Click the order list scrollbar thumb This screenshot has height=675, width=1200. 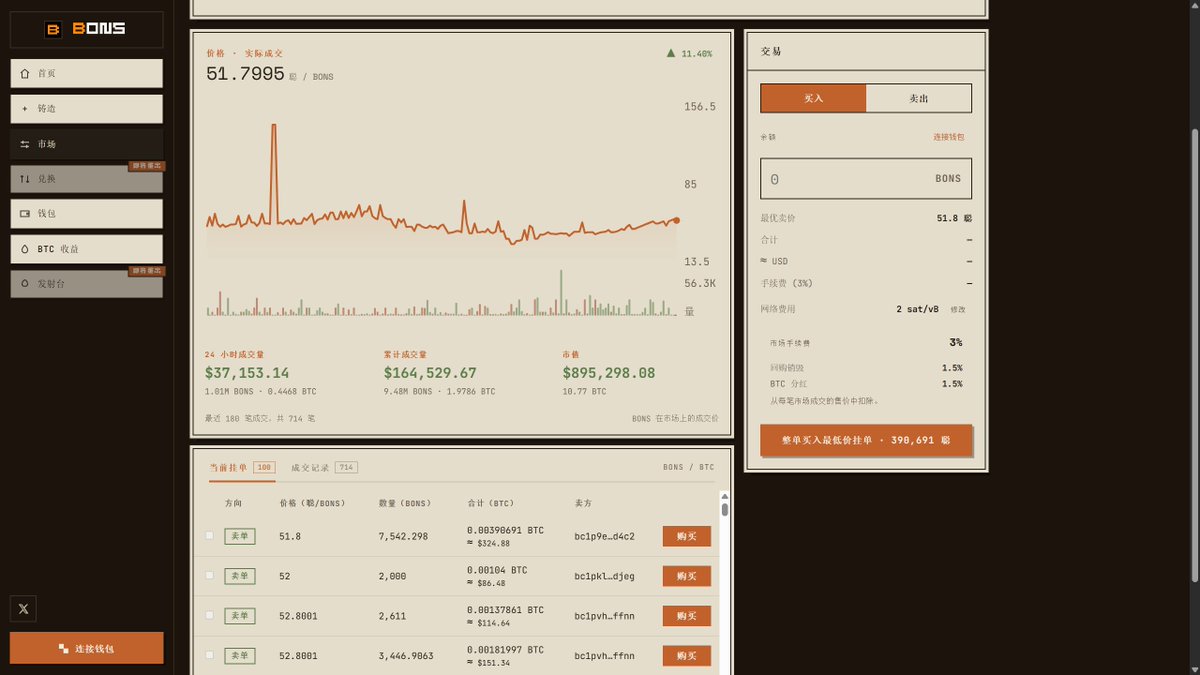click(x=725, y=509)
